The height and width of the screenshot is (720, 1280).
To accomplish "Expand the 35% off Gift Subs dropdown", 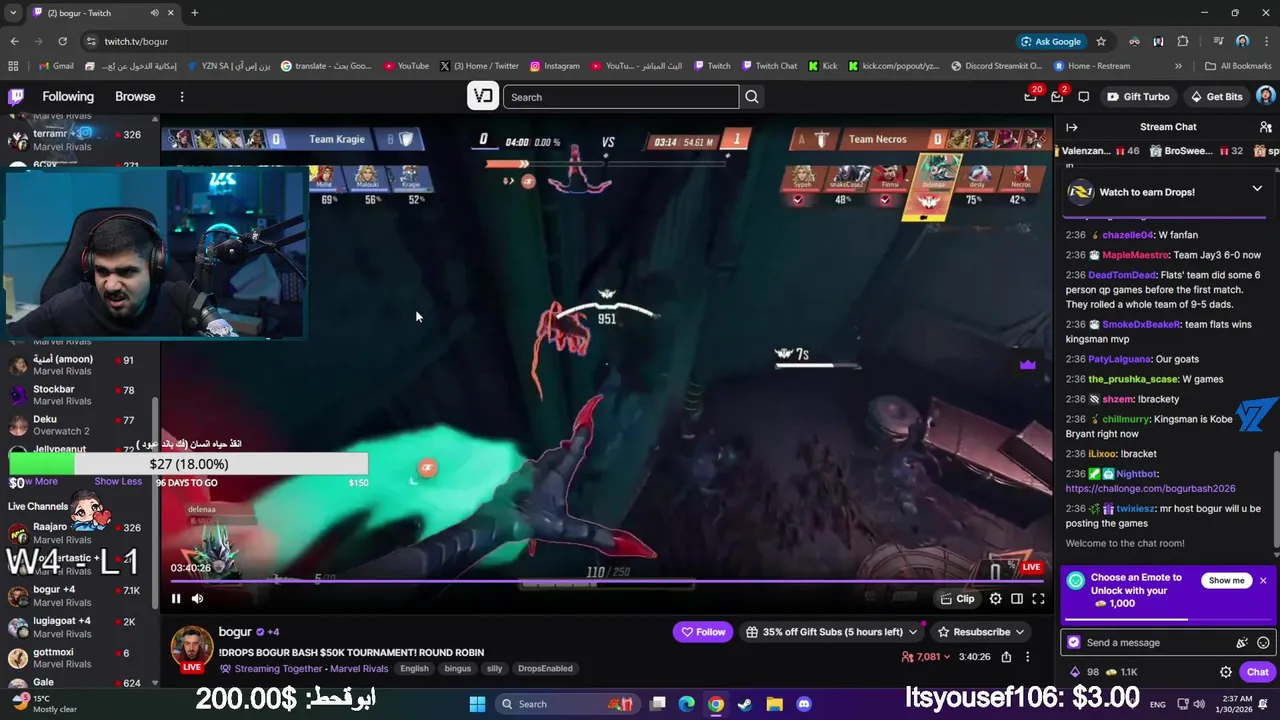I will pyautogui.click(x=913, y=632).
